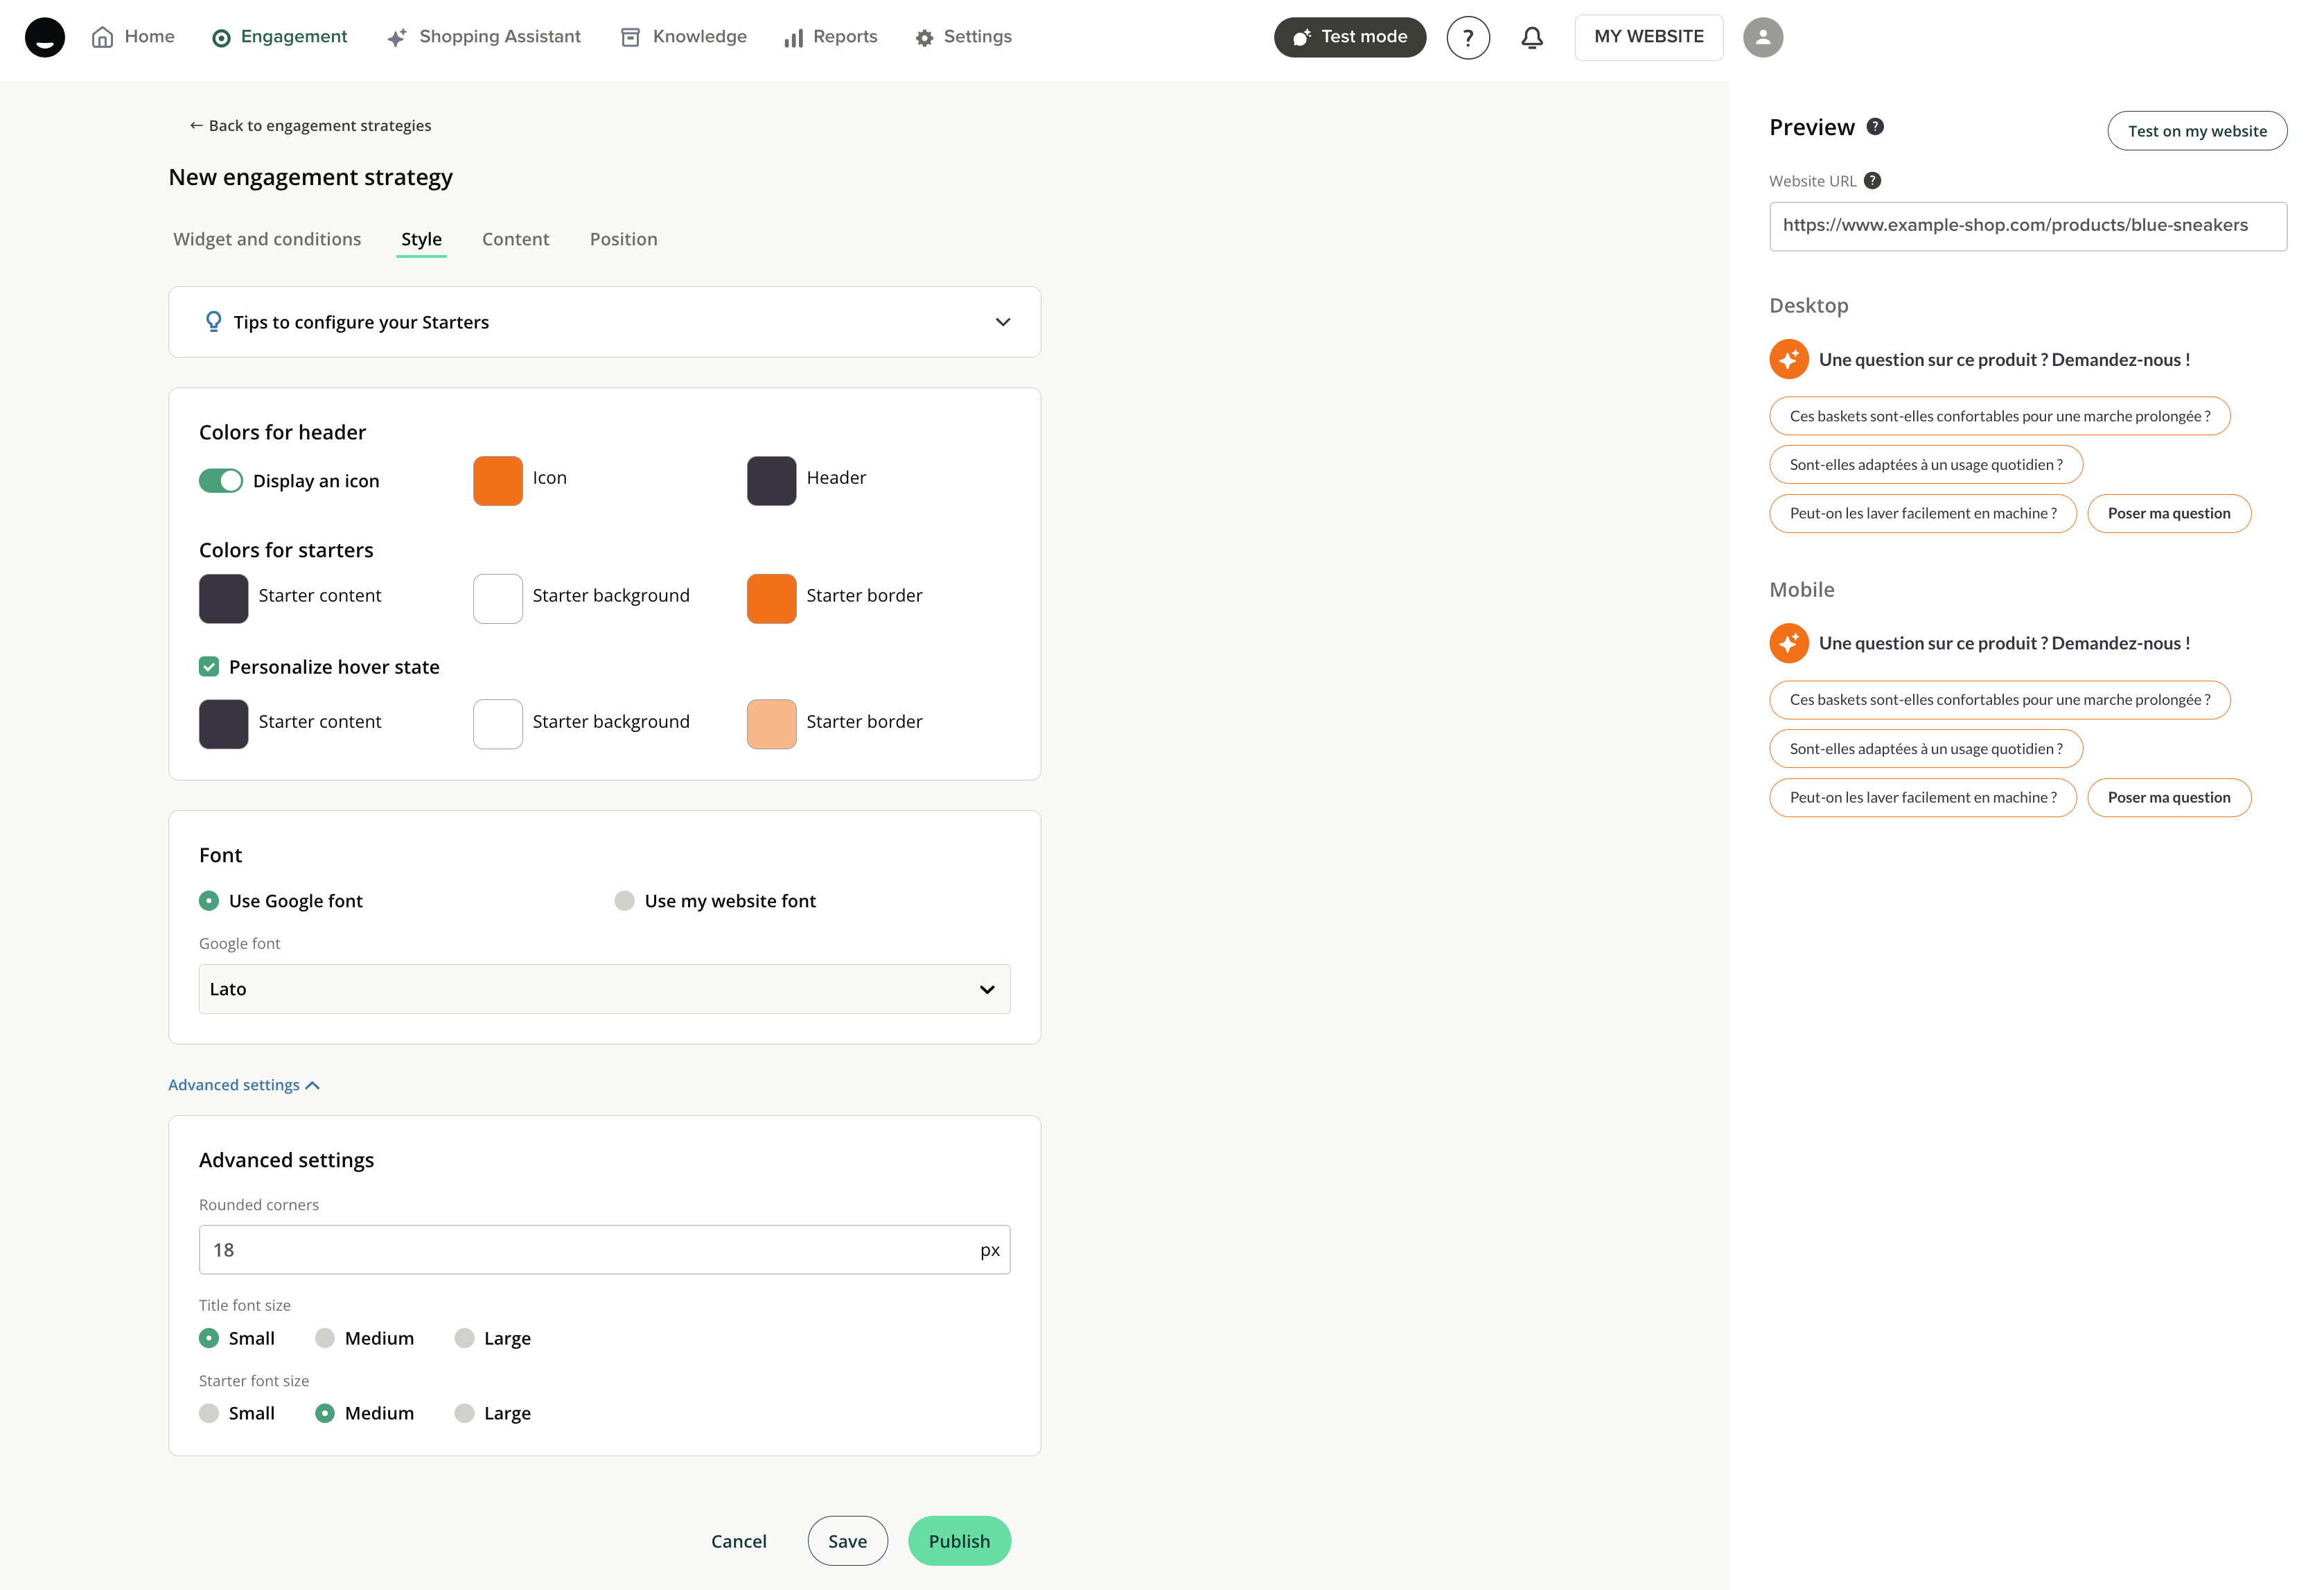
Task: Click Desktop Poser ma question button
Action: [x=2169, y=513]
